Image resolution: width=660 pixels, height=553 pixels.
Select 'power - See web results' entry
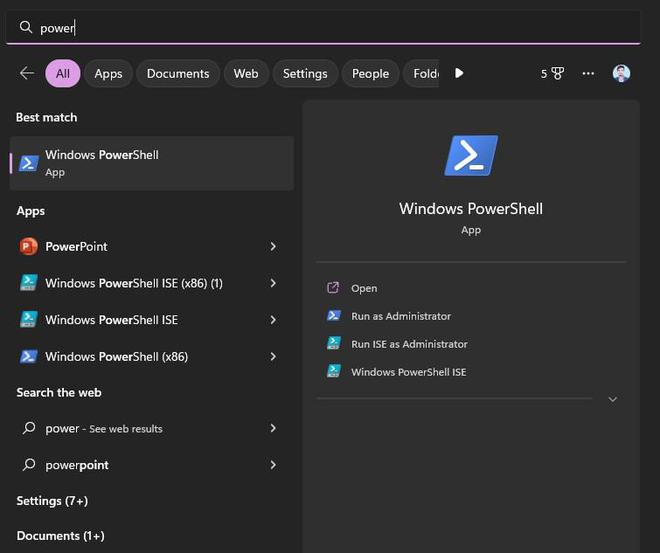click(152, 428)
